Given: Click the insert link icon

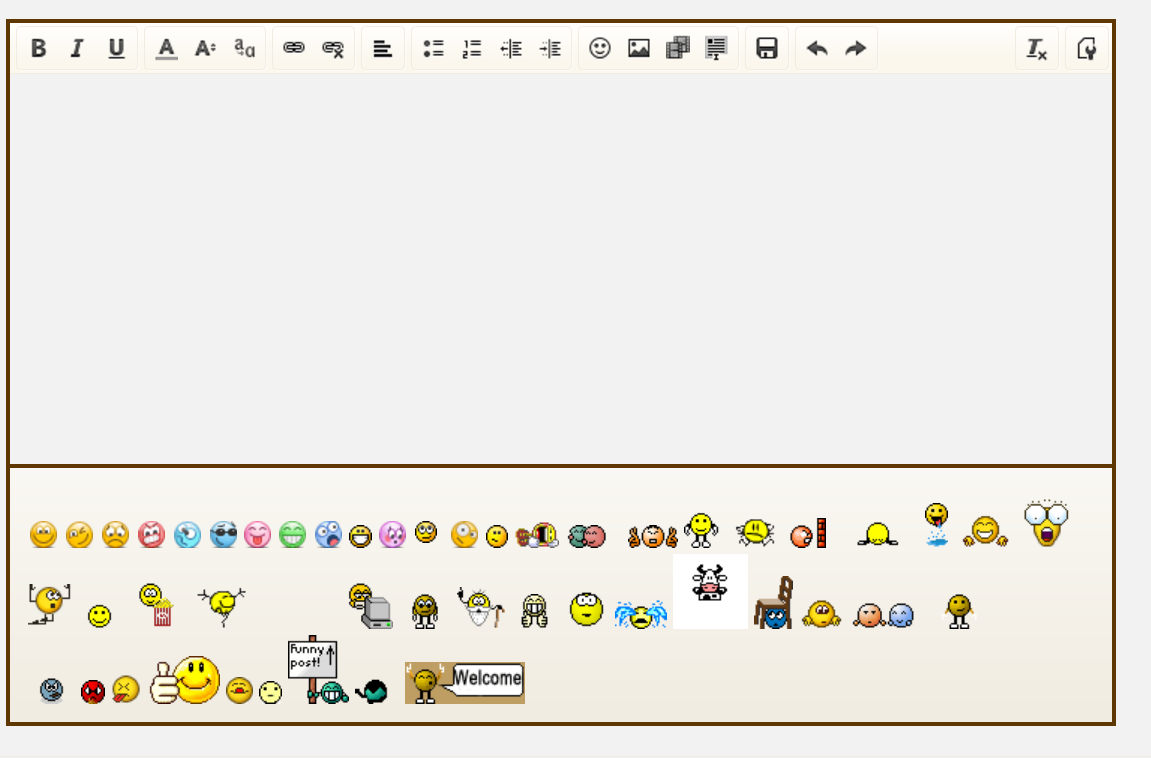Looking at the screenshot, I should [x=294, y=48].
